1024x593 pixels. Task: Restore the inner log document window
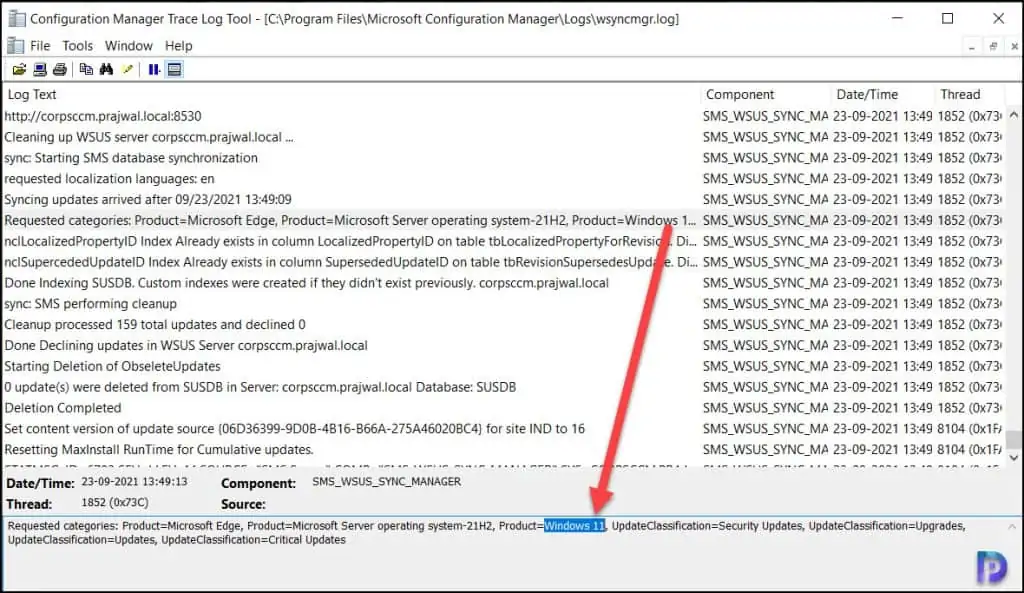[x=993, y=46]
